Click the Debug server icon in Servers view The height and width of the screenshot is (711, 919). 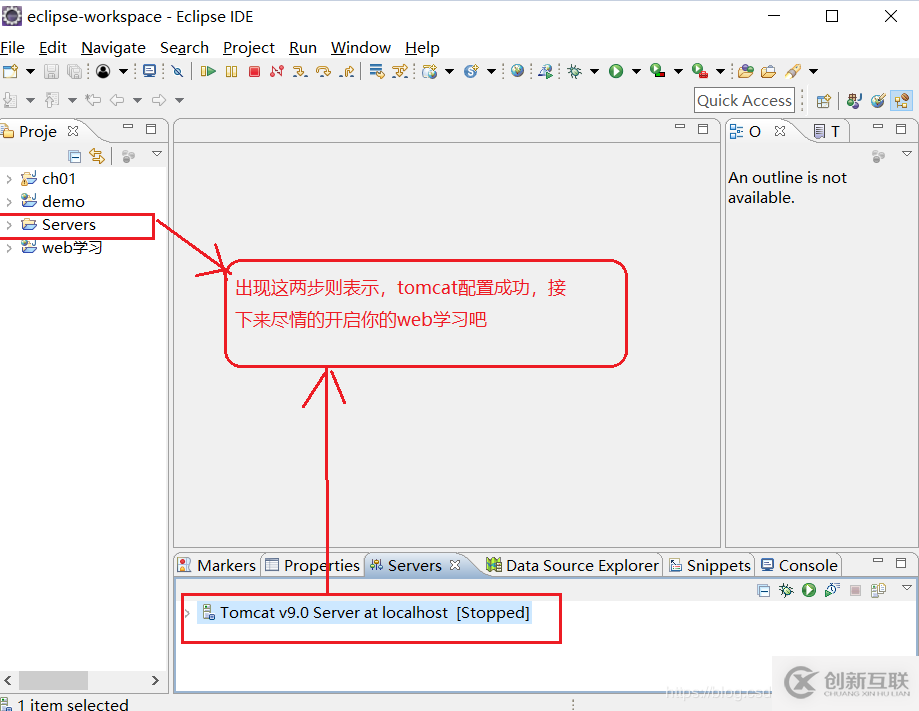786,590
